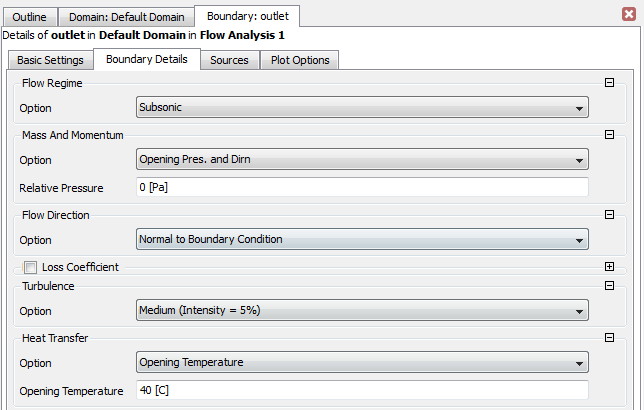Enable the Loss Coefficient checkbox

pos(30,267)
